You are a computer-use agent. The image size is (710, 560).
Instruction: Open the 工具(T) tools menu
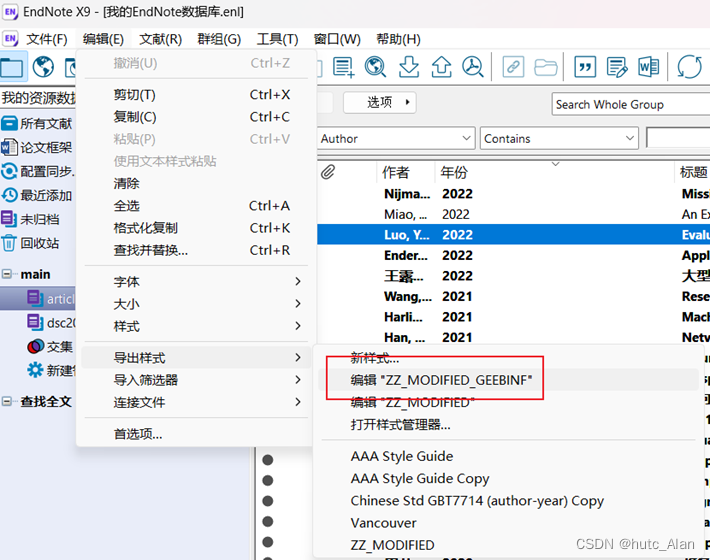click(x=277, y=39)
